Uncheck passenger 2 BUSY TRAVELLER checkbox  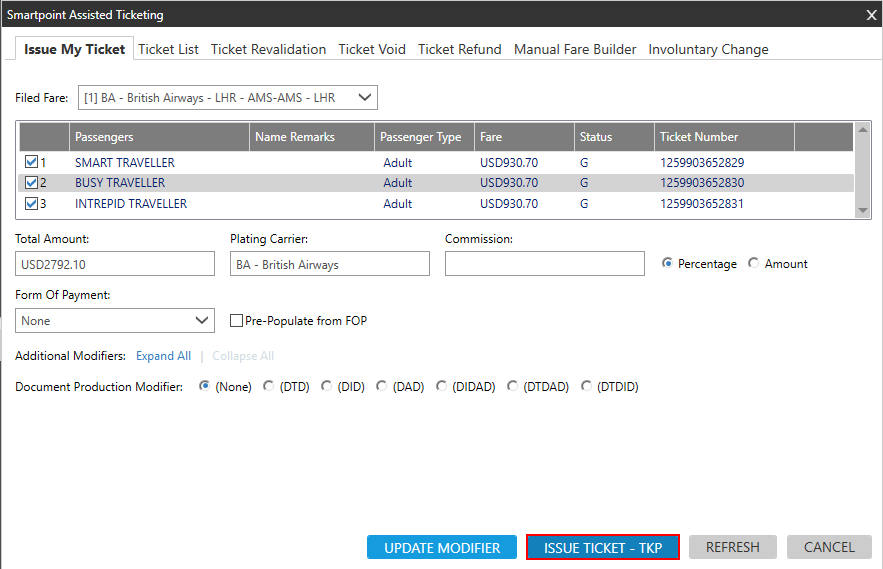click(31, 183)
